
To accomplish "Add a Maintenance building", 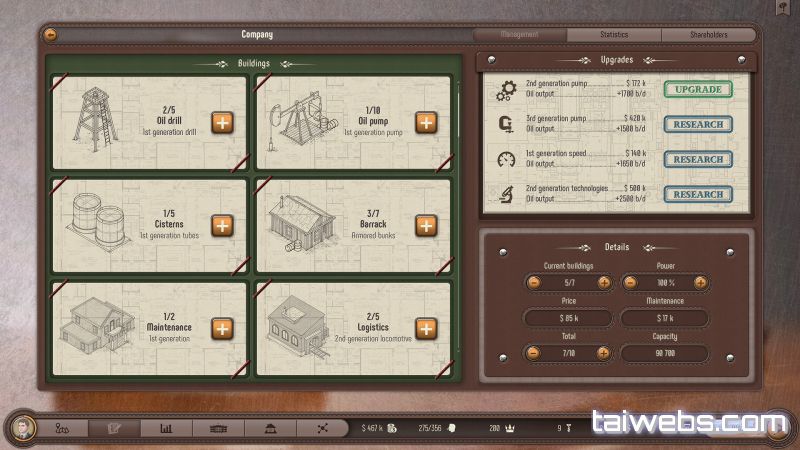I will tap(222, 328).
